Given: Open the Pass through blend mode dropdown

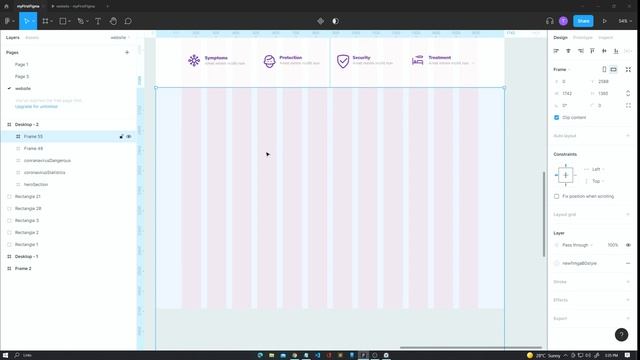Looking at the screenshot, I should pyautogui.click(x=577, y=245).
